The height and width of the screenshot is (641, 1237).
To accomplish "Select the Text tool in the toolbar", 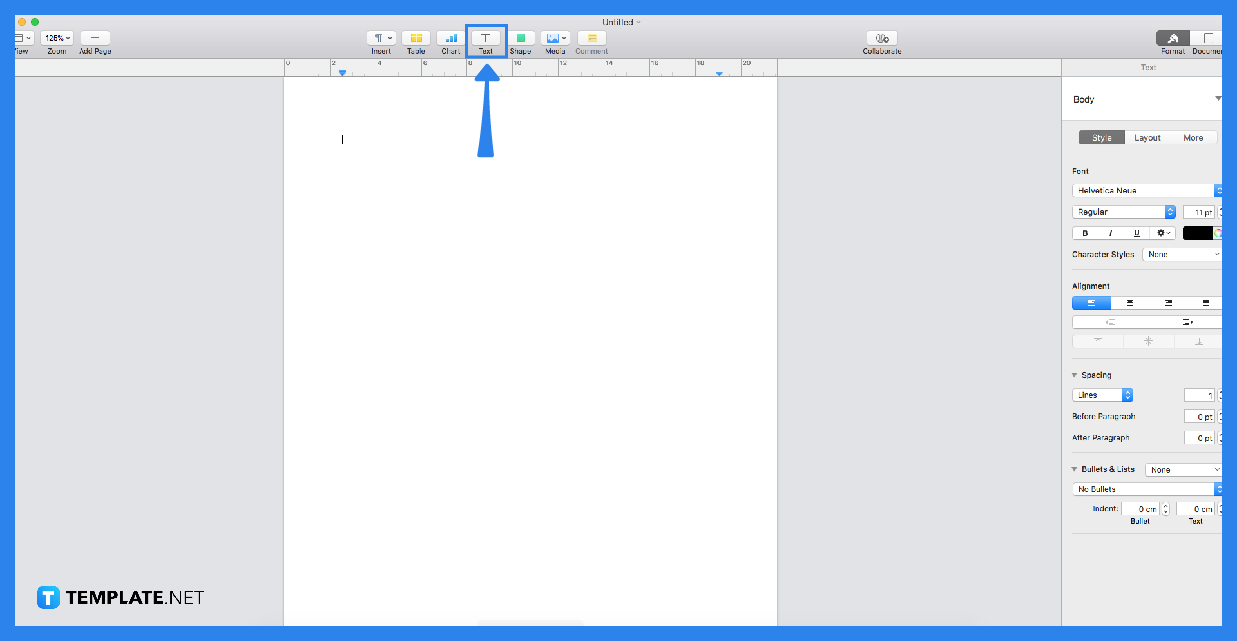I will pos(486,37).
